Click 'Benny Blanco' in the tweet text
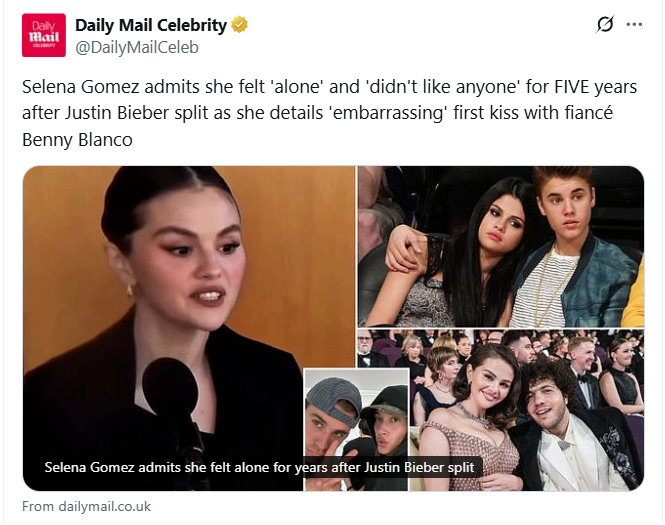Screen dimensions: 665x525 (76, 140)
